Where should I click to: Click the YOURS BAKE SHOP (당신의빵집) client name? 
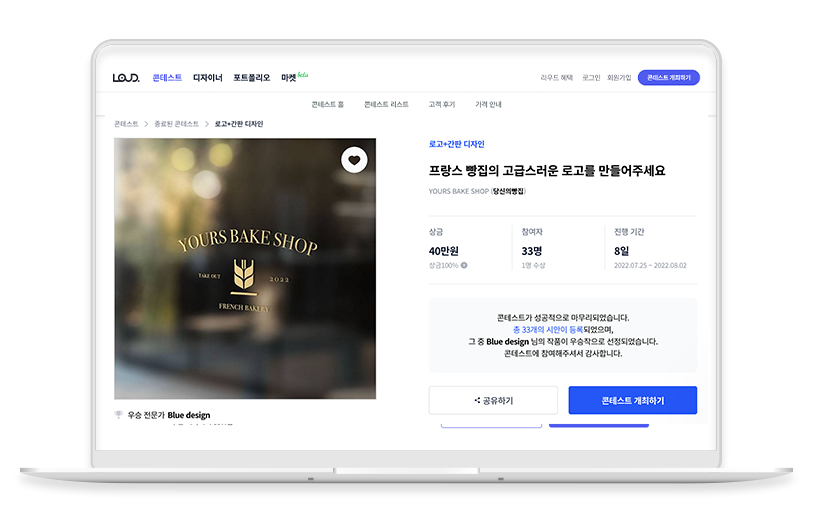pos(477,191)
